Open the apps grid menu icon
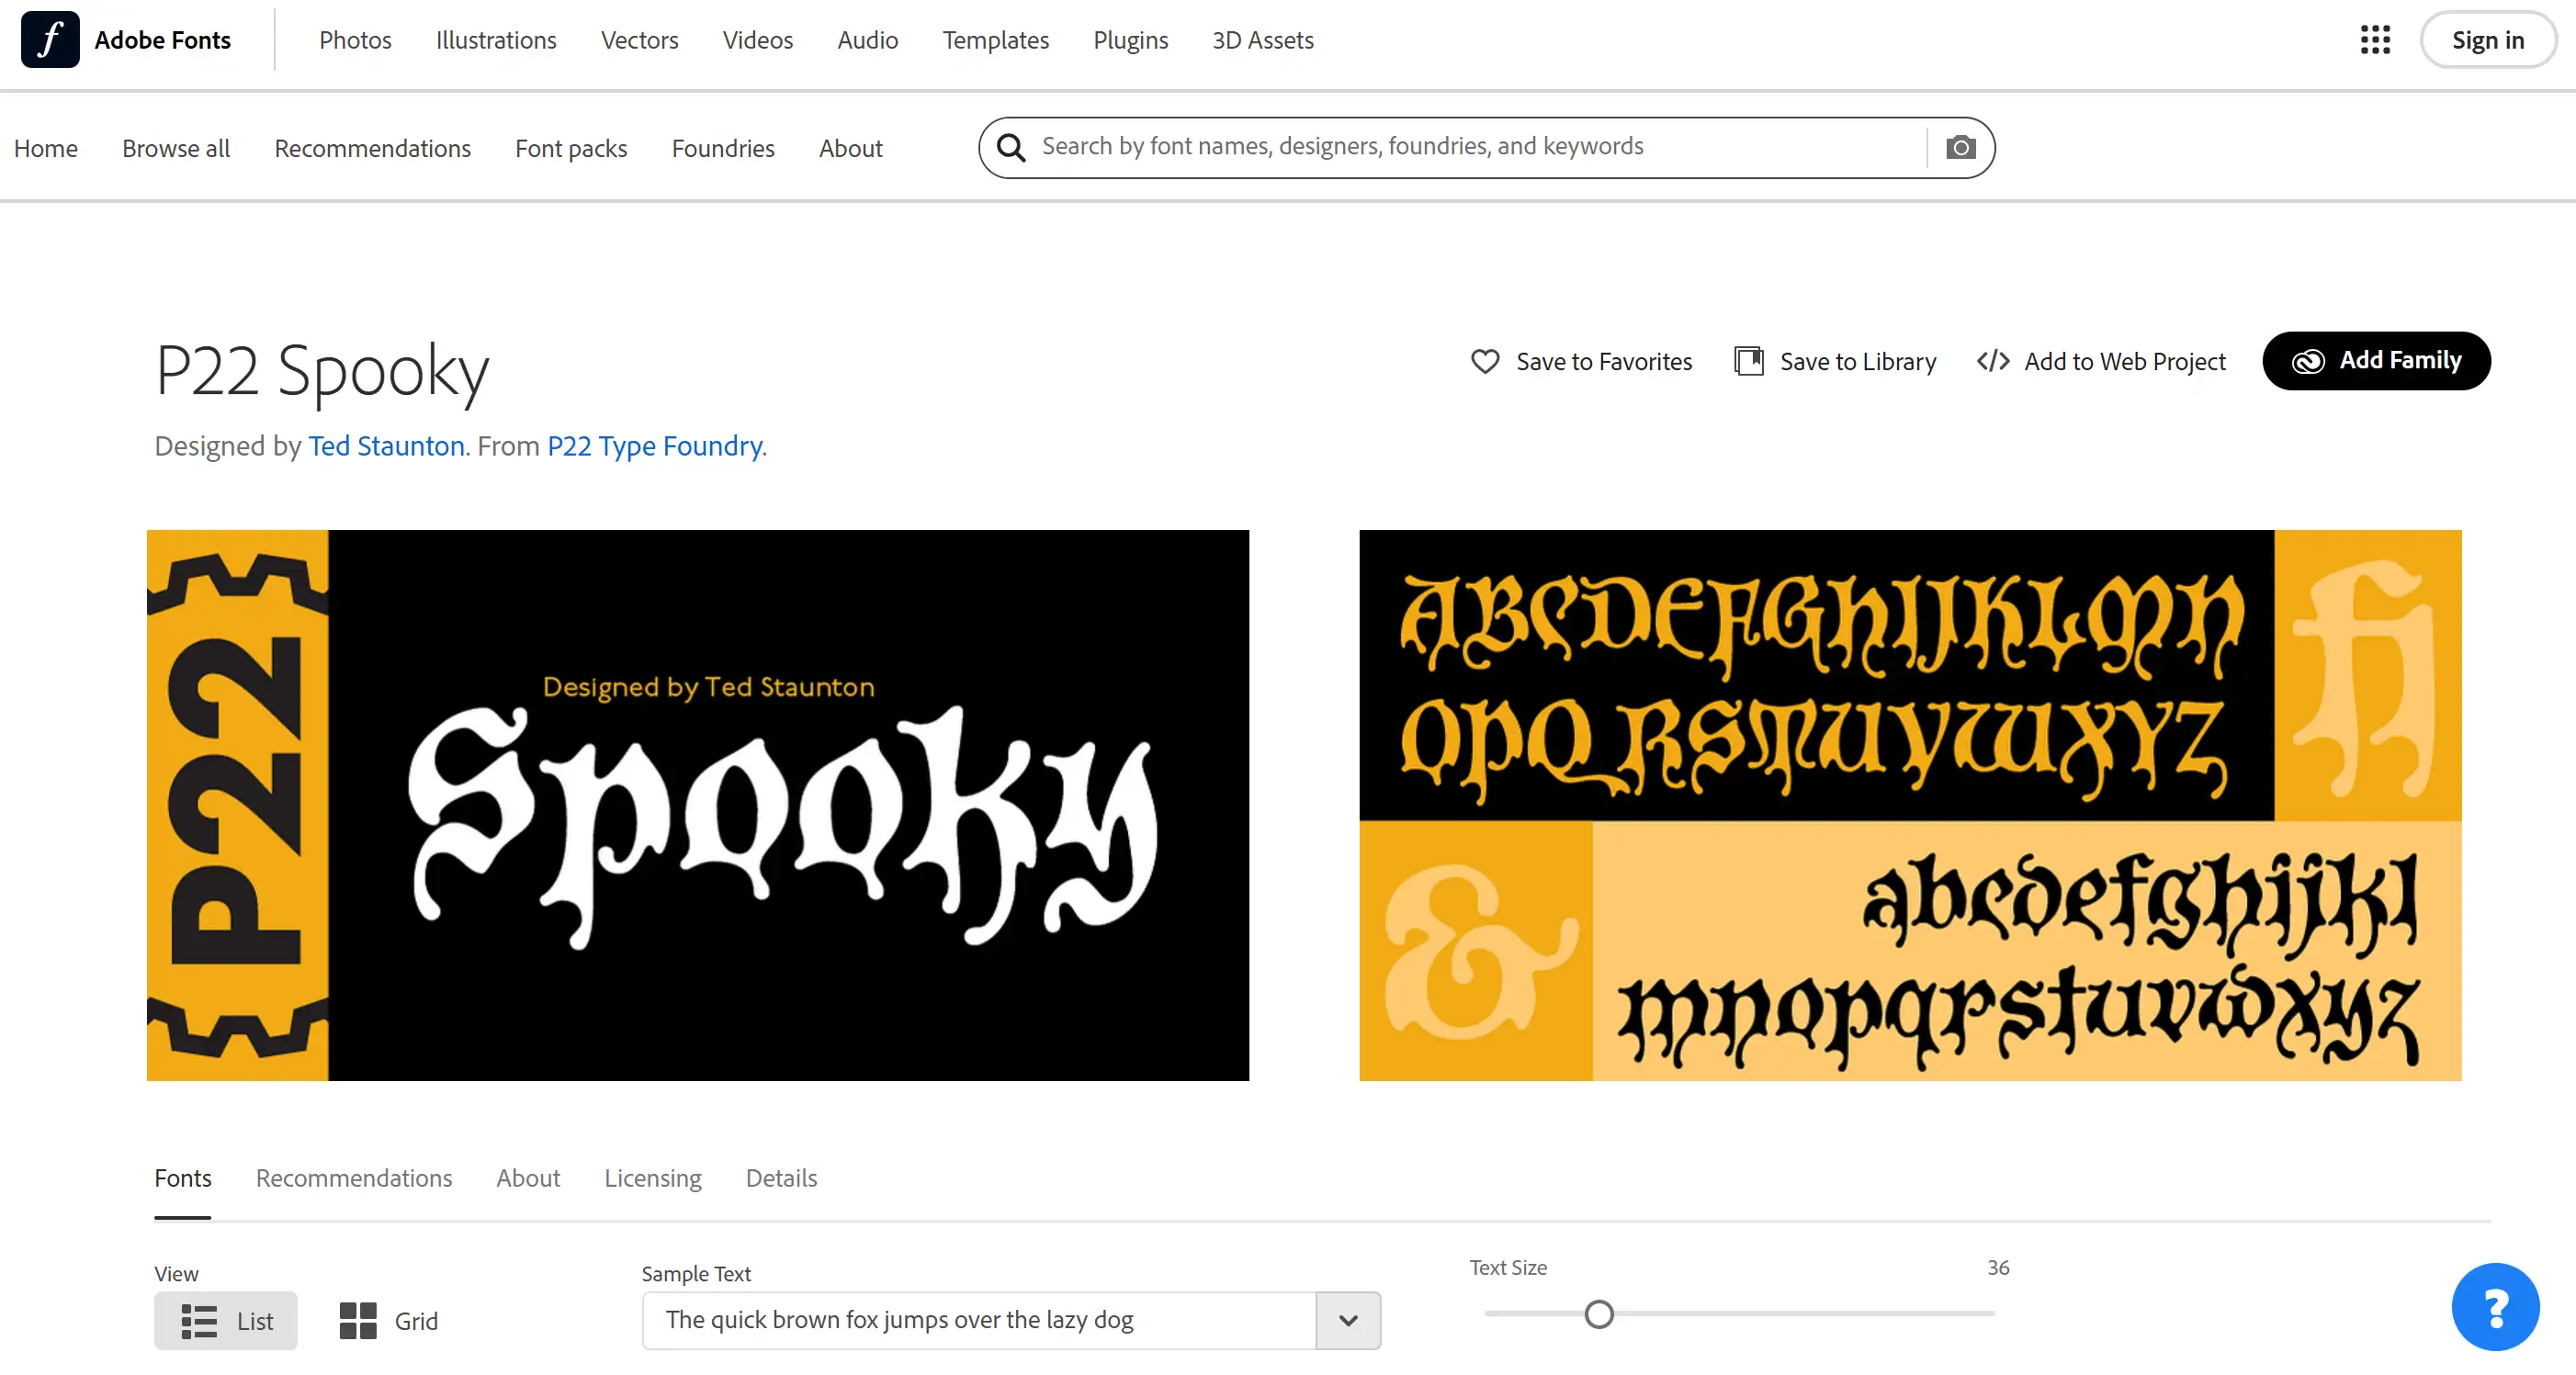This screenshot has height=1375, width=2576. [x=2376, y=40]
